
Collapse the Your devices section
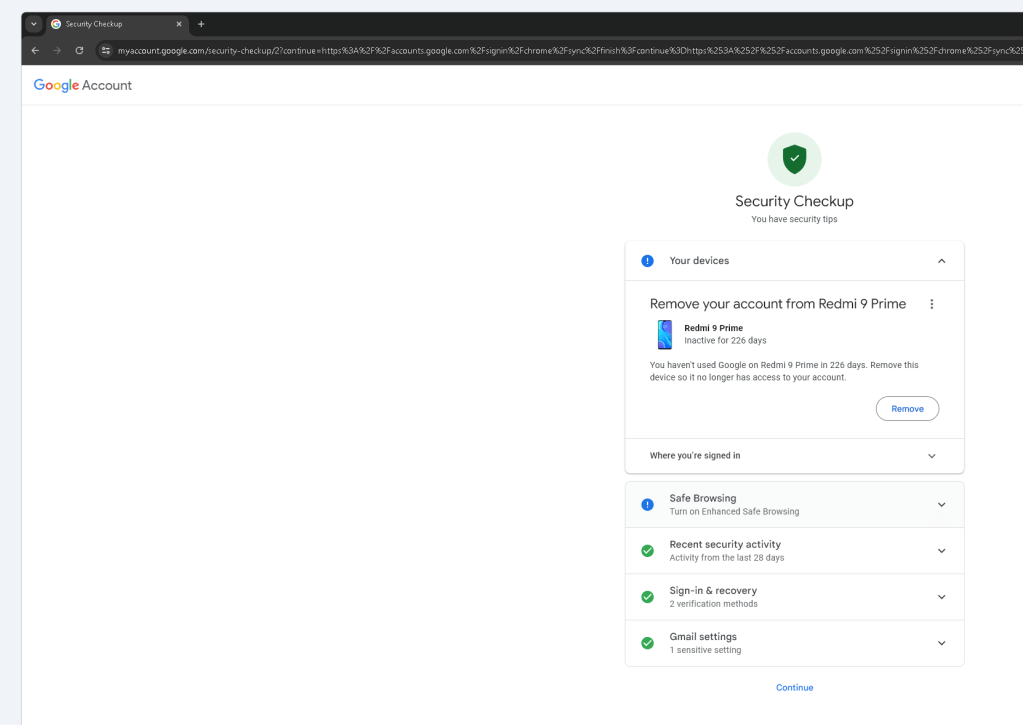point(941,261)
